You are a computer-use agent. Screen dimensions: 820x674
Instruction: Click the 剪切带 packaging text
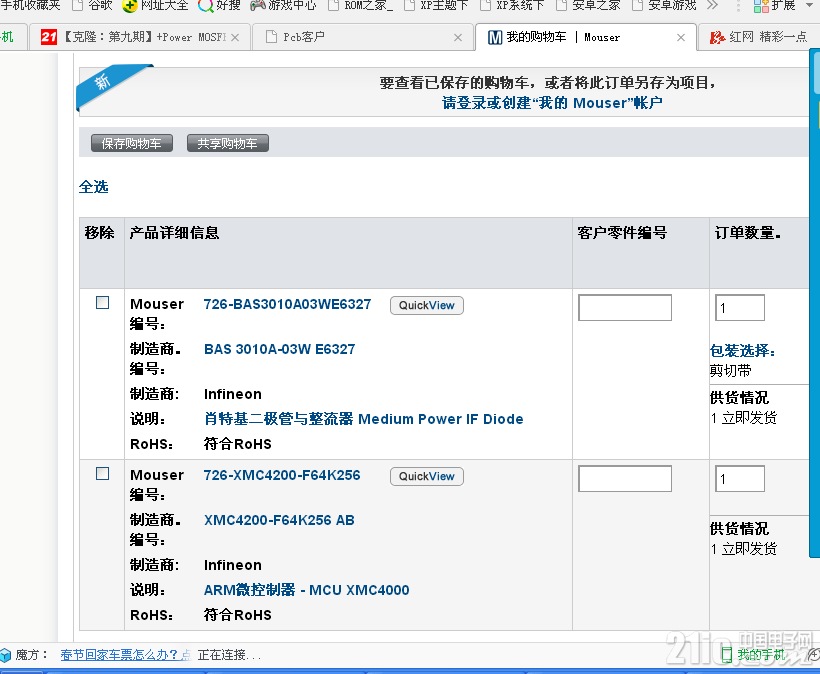coord(731,371)
